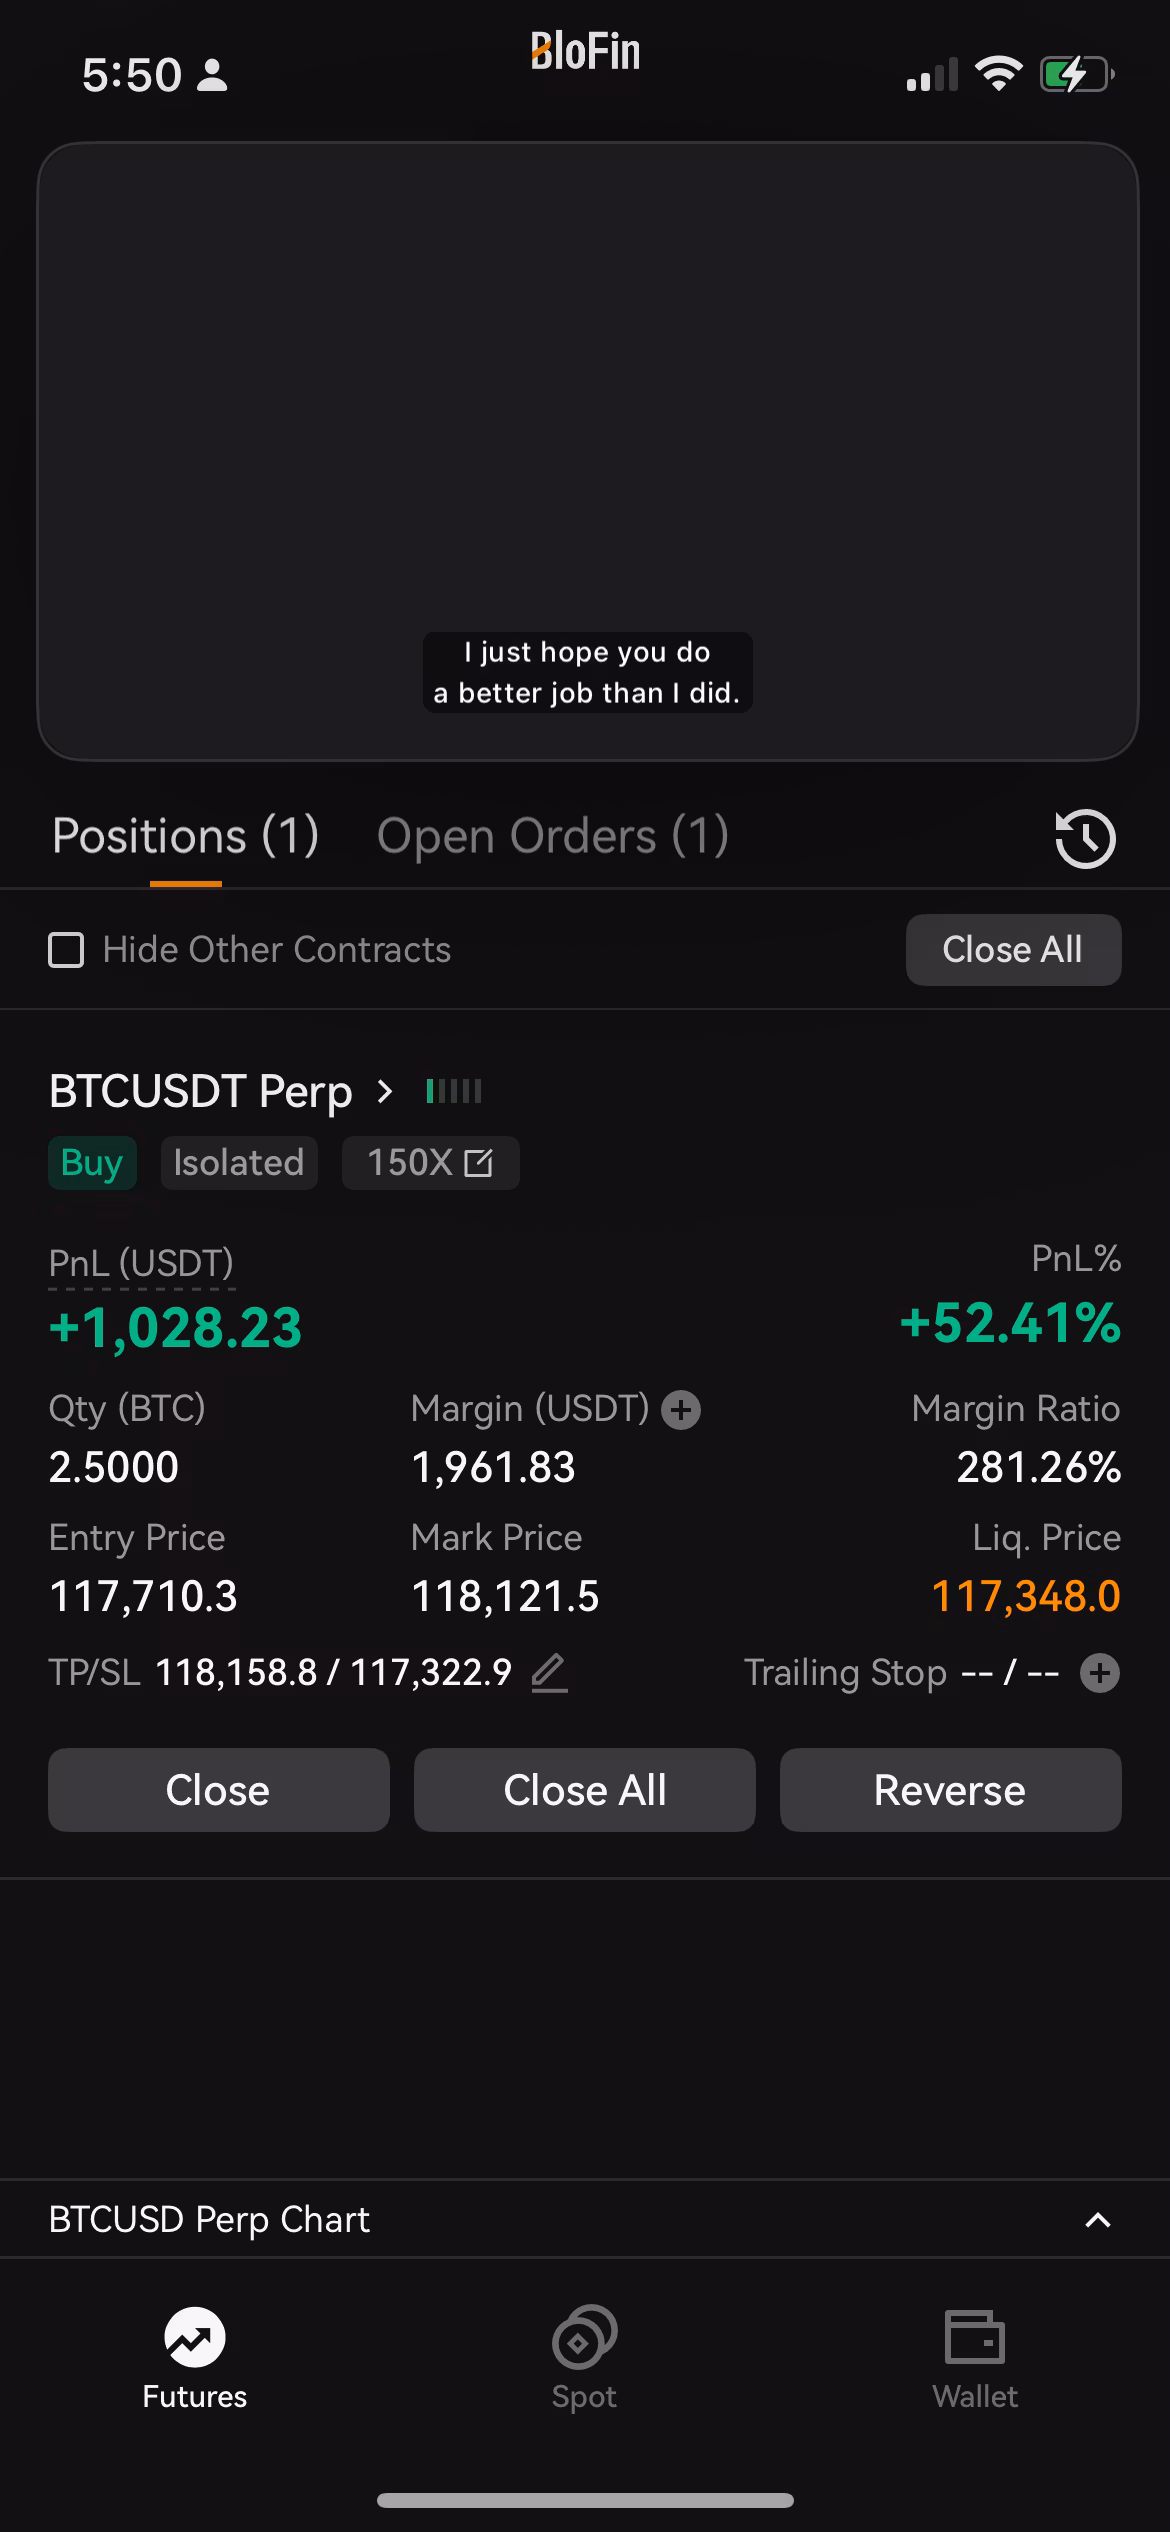The image size is (1170, 2532).
Task: Check the Hide Other Contracts checkbox
Action: coord(67,950)
